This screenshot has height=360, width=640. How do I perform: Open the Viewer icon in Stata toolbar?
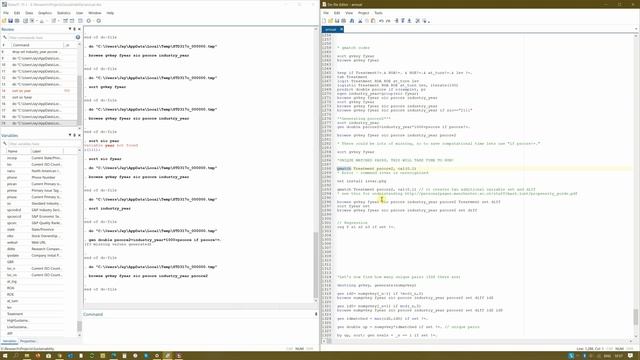click(x=32, y=21)
